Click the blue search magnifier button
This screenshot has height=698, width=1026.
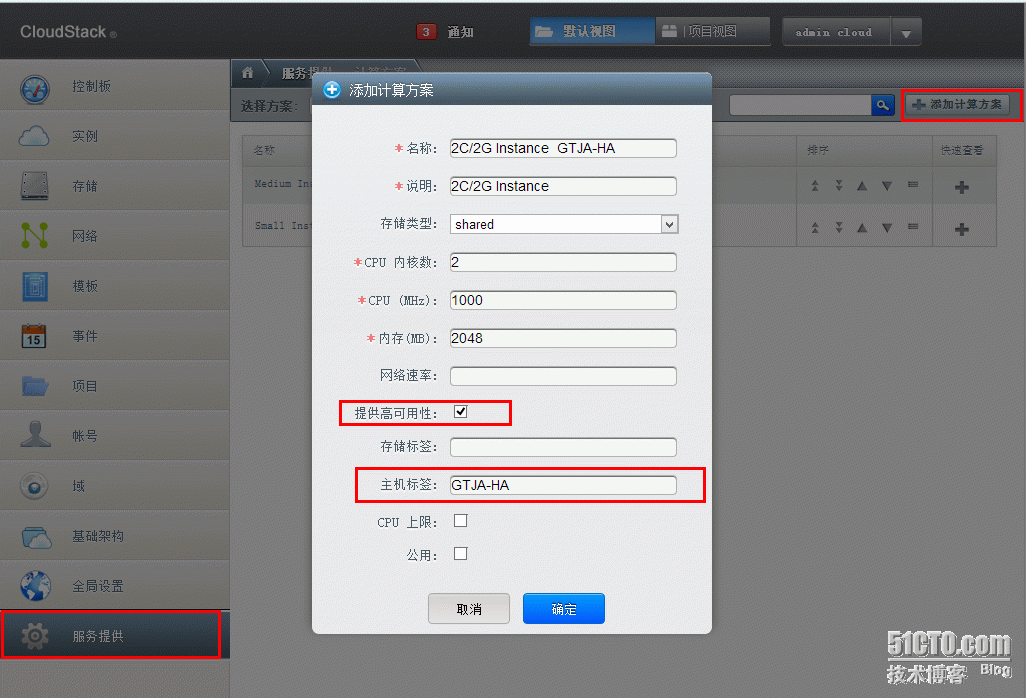(883, 105)
